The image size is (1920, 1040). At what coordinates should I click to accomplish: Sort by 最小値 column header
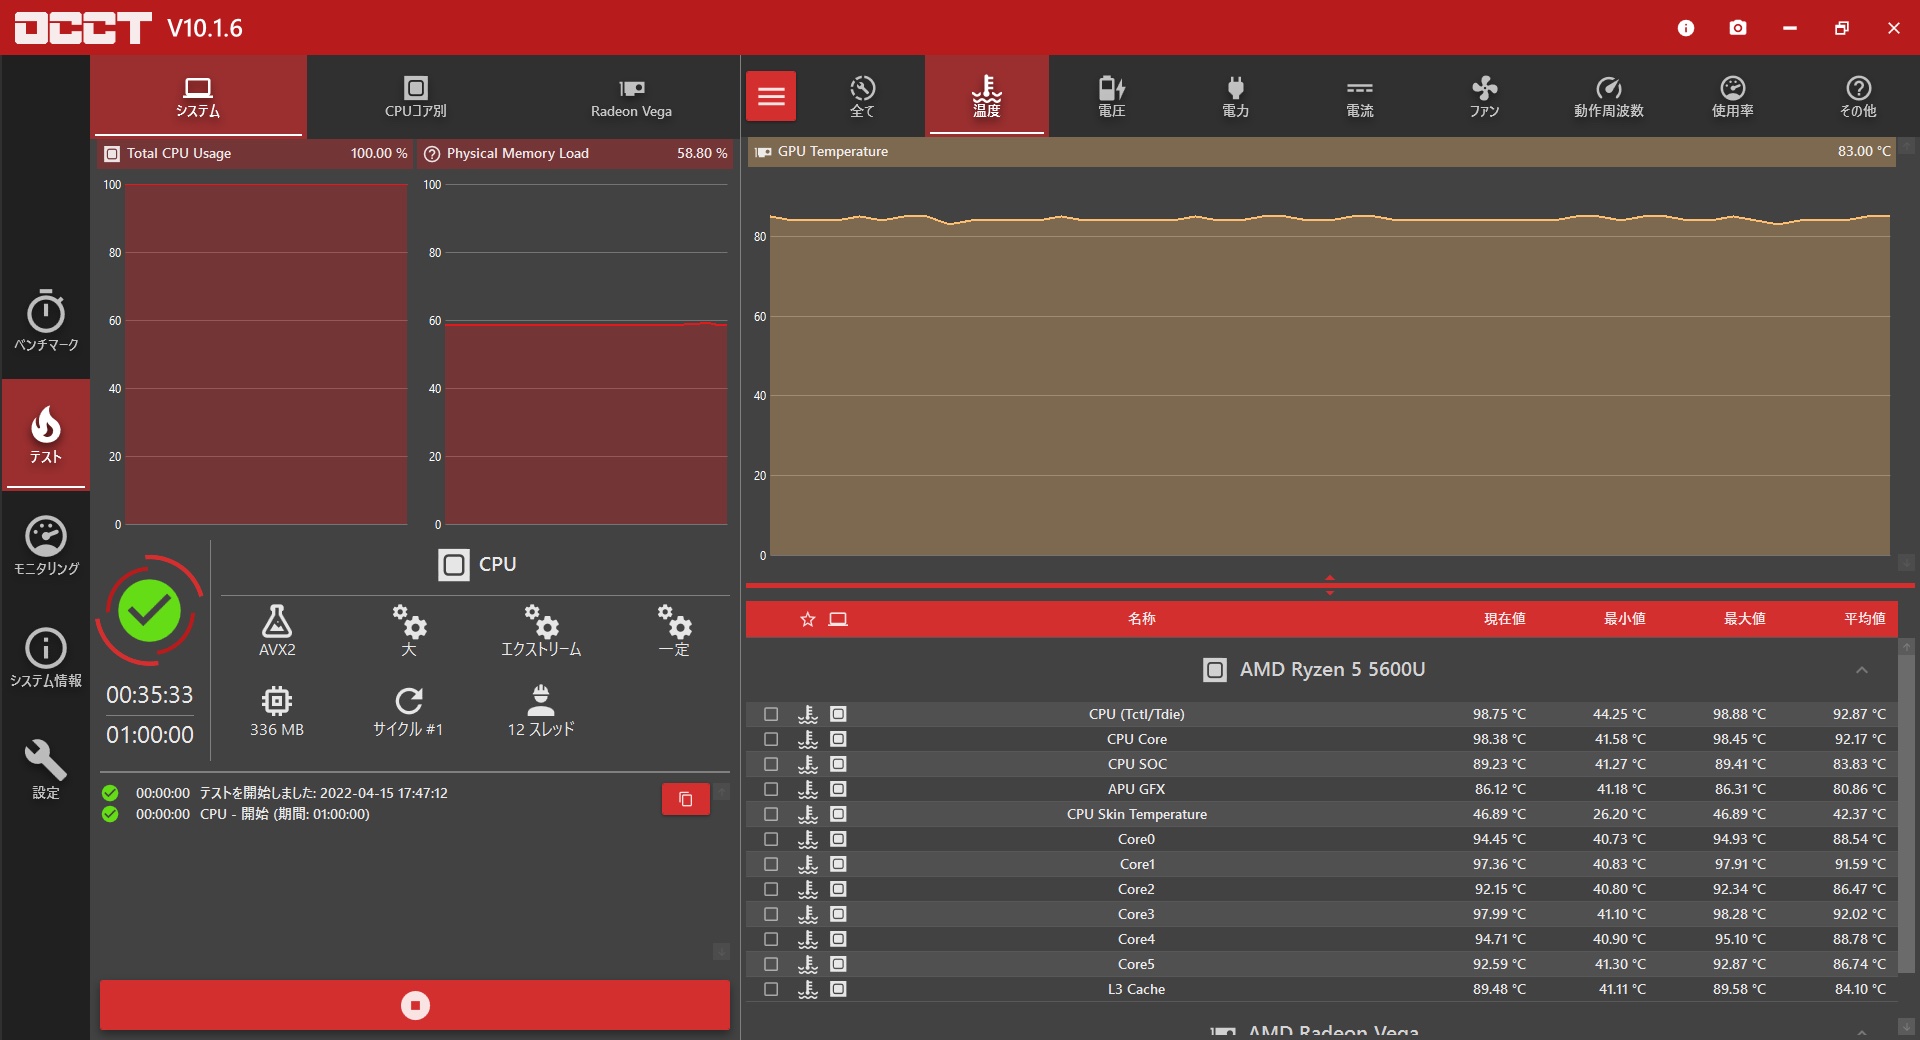pyautogui.click(x=1624, y=619)
